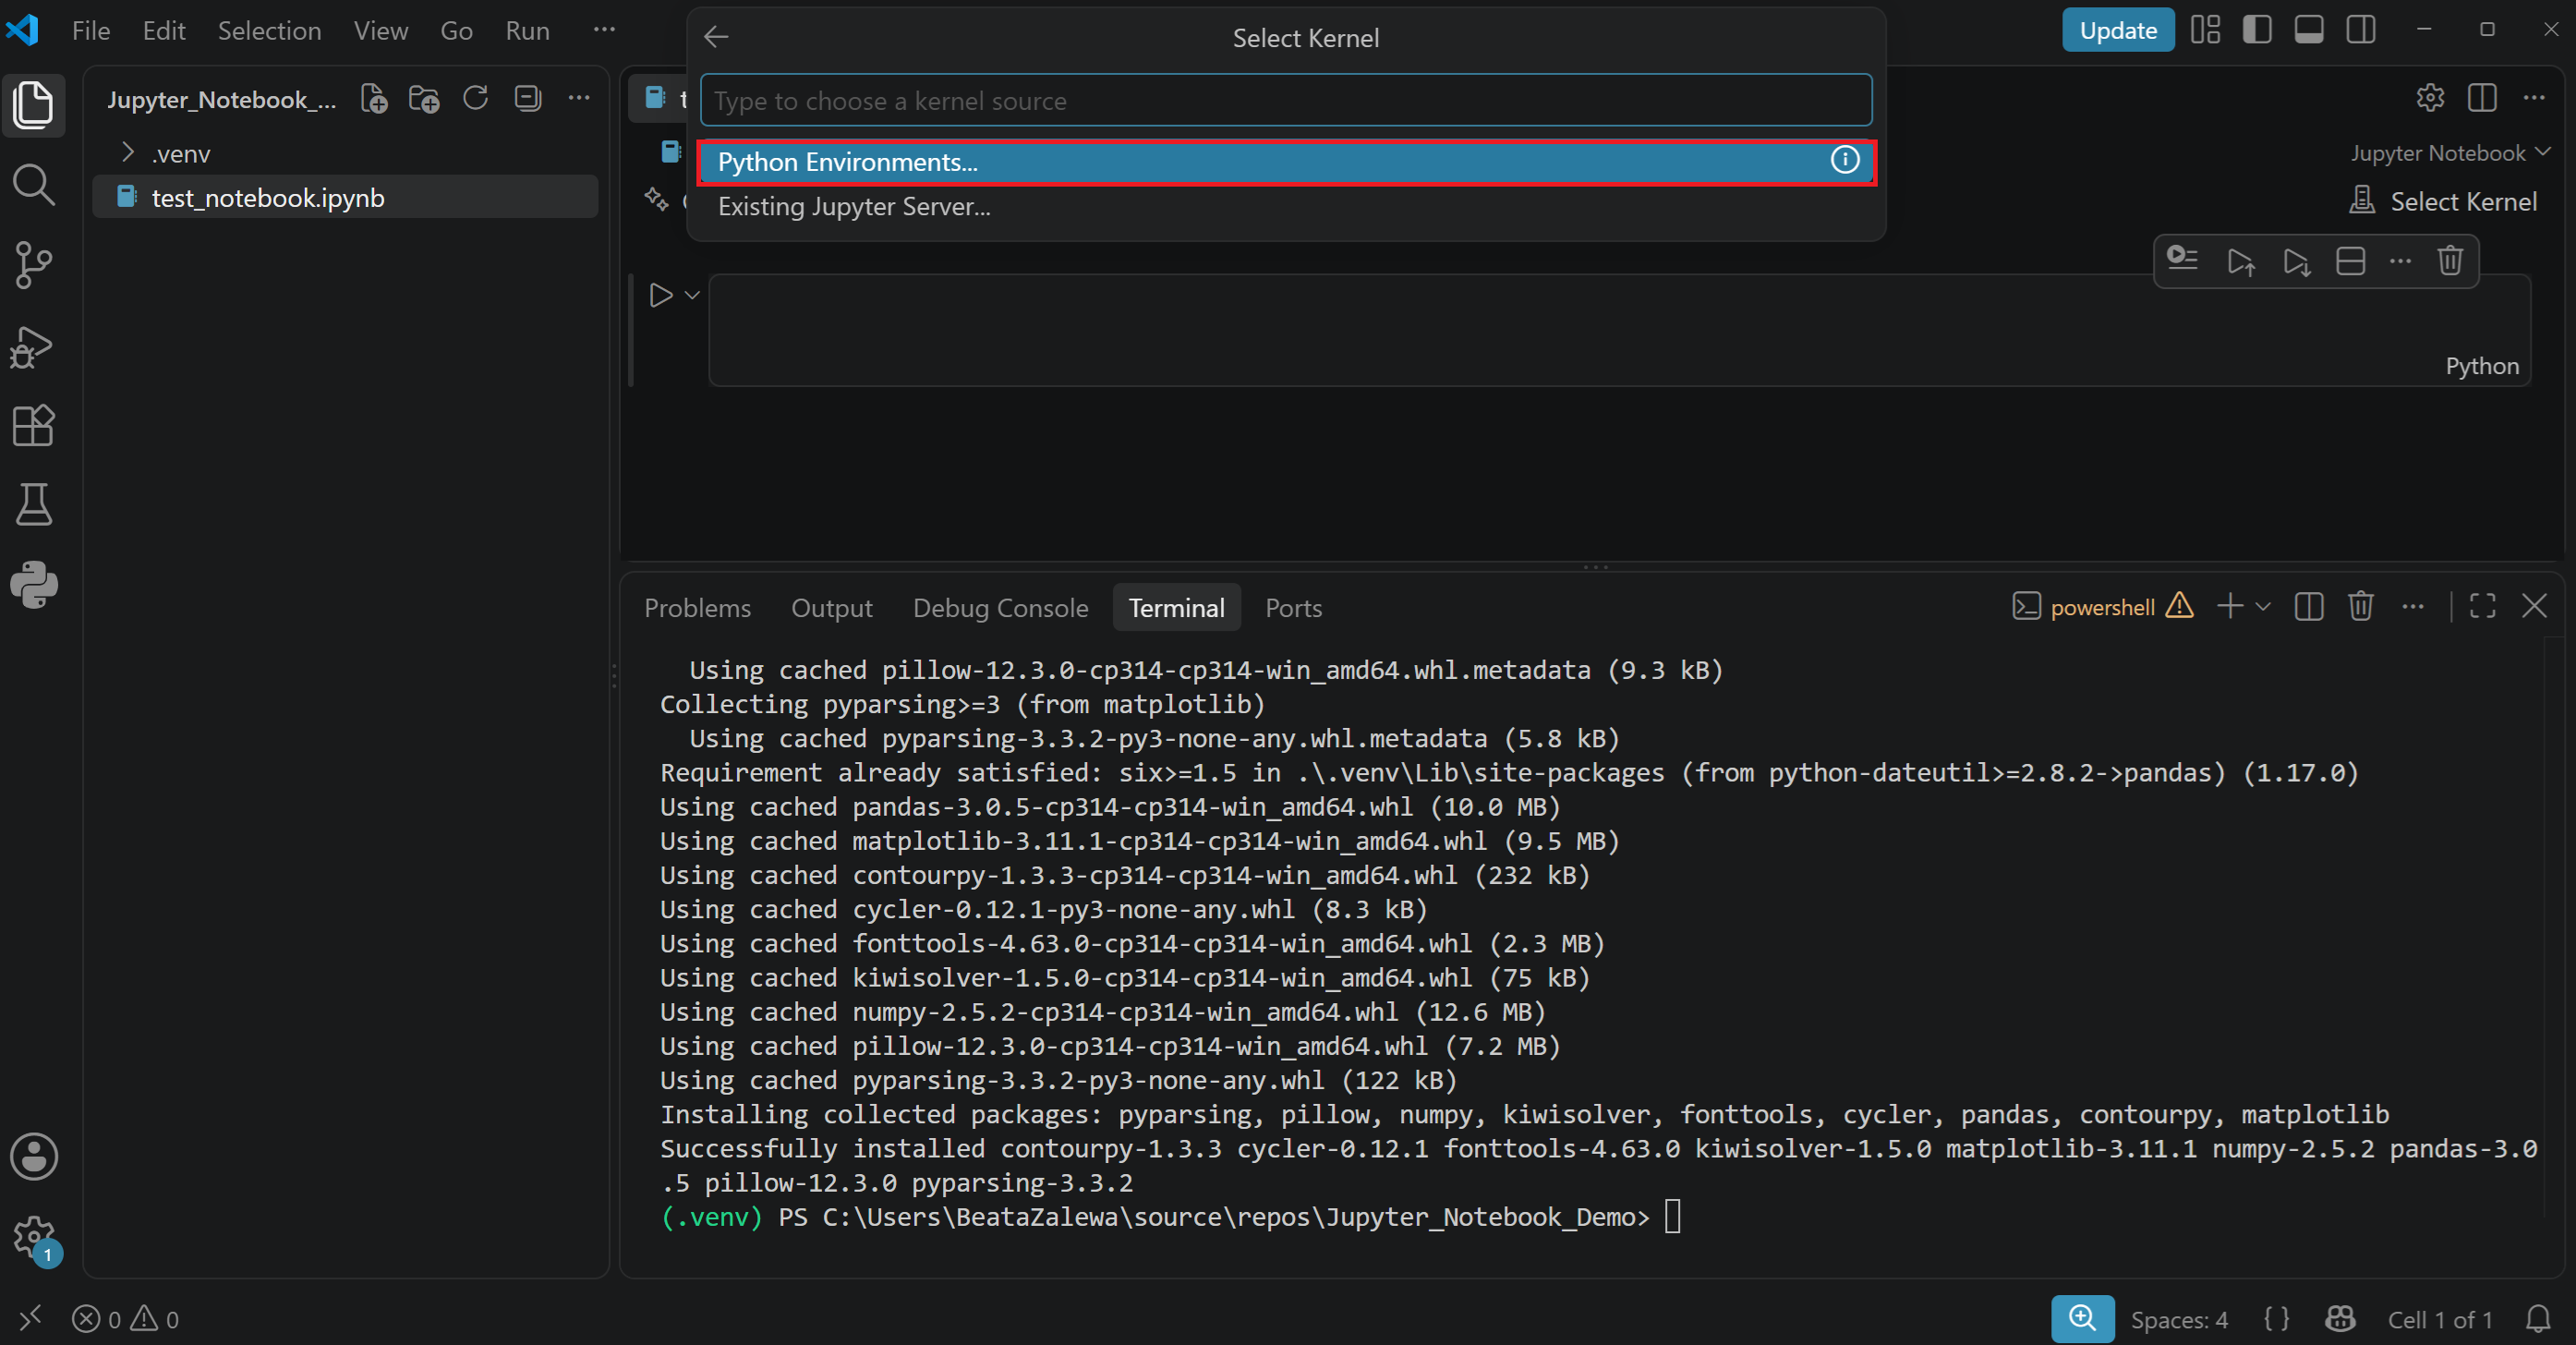Open the hidden menus ellipsis in menu bar

[604, 30]
